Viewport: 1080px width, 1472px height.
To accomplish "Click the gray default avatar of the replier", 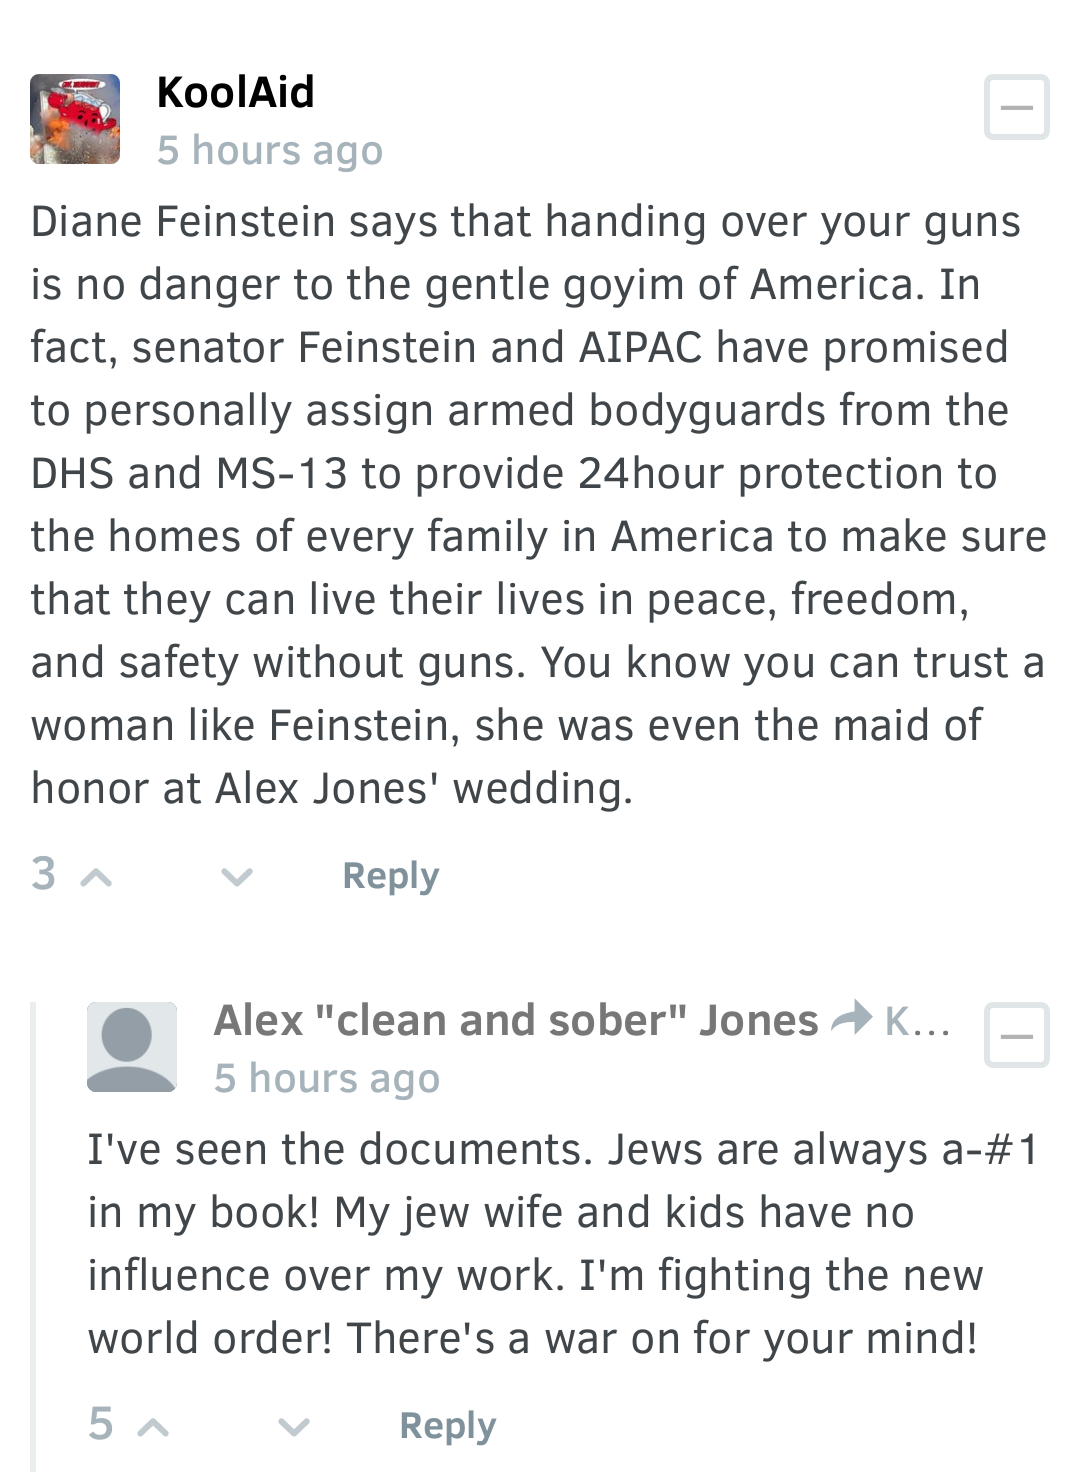I will (132, 1047).
